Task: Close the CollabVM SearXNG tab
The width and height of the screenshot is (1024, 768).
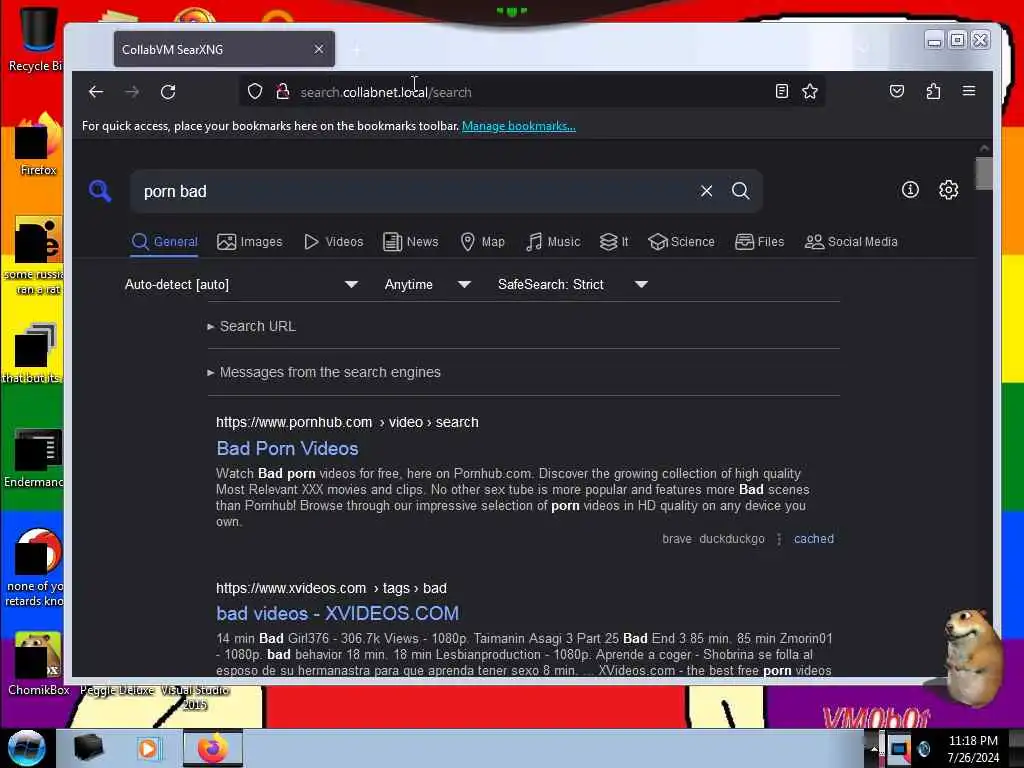Action: point(319,49)
